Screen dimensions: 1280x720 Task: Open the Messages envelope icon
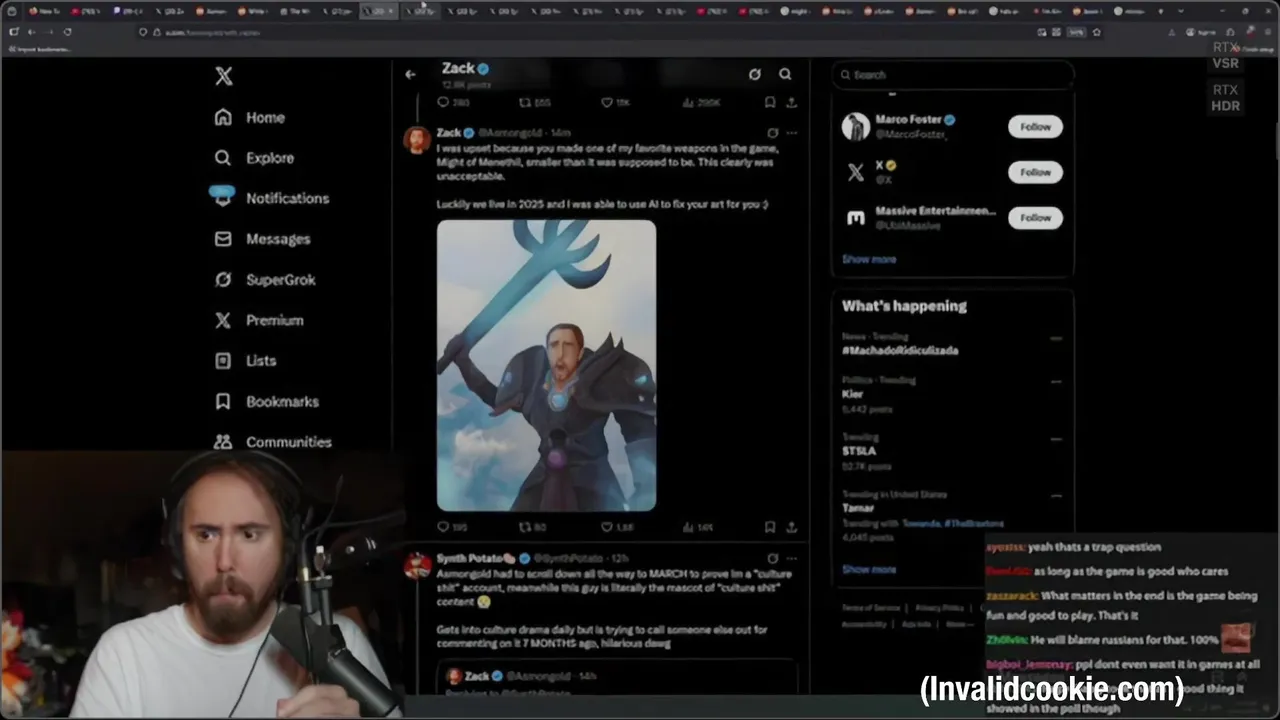pos(223,239)
